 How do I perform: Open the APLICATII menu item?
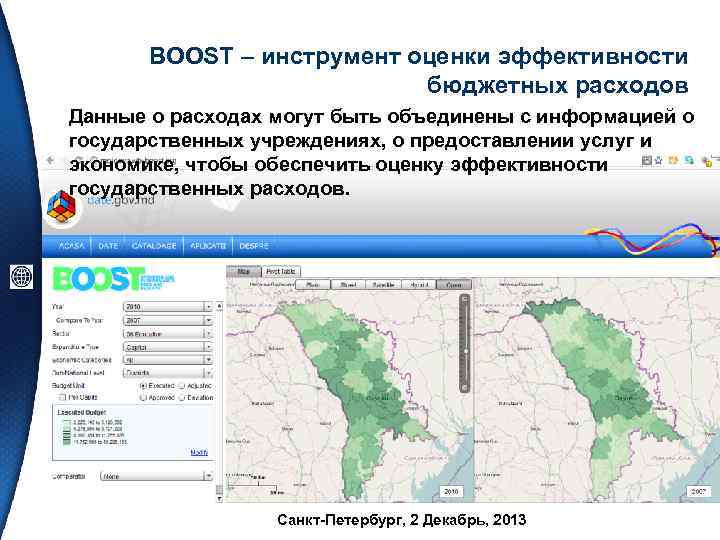pyautogui.click(x=208, y=246)
